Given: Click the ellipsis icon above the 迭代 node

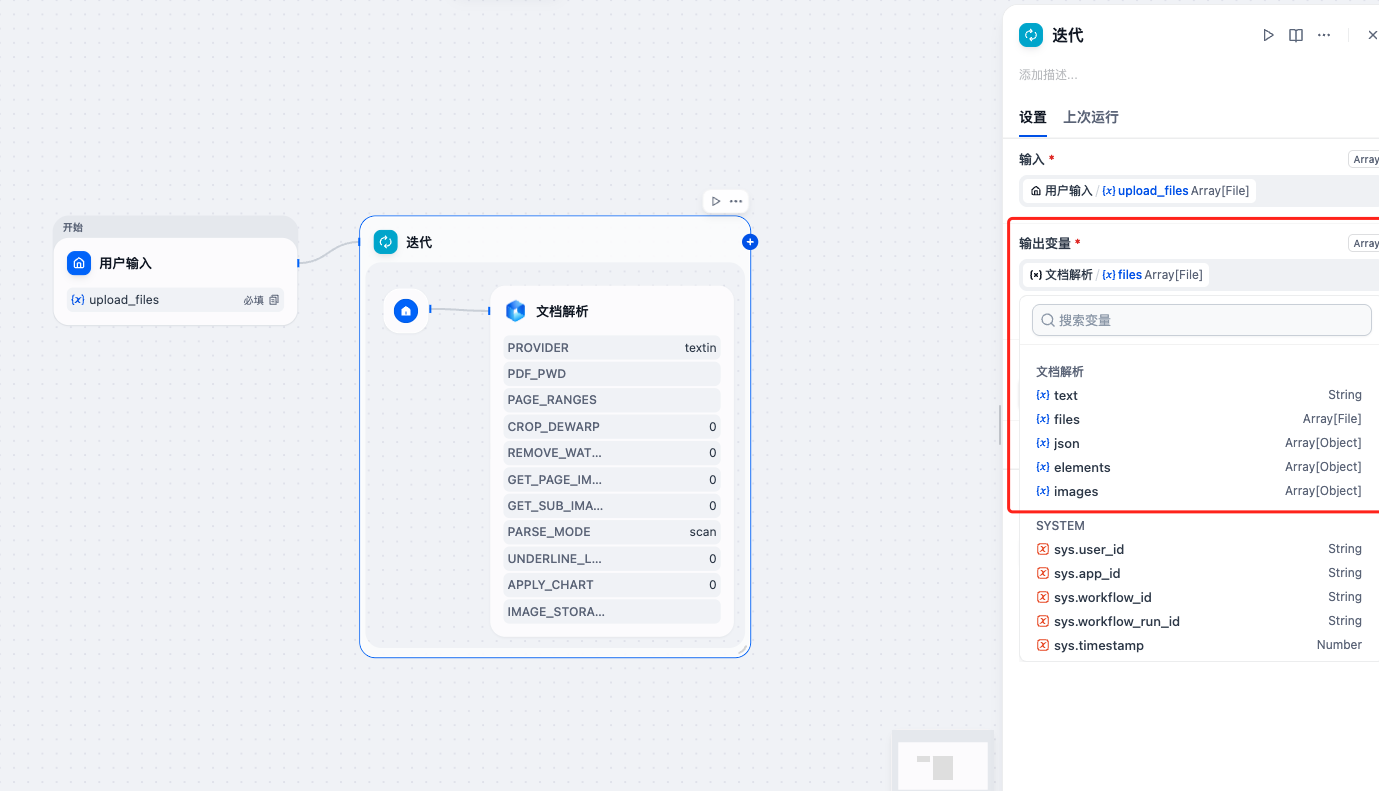Looking at the screenshot, I should [735, 200].
